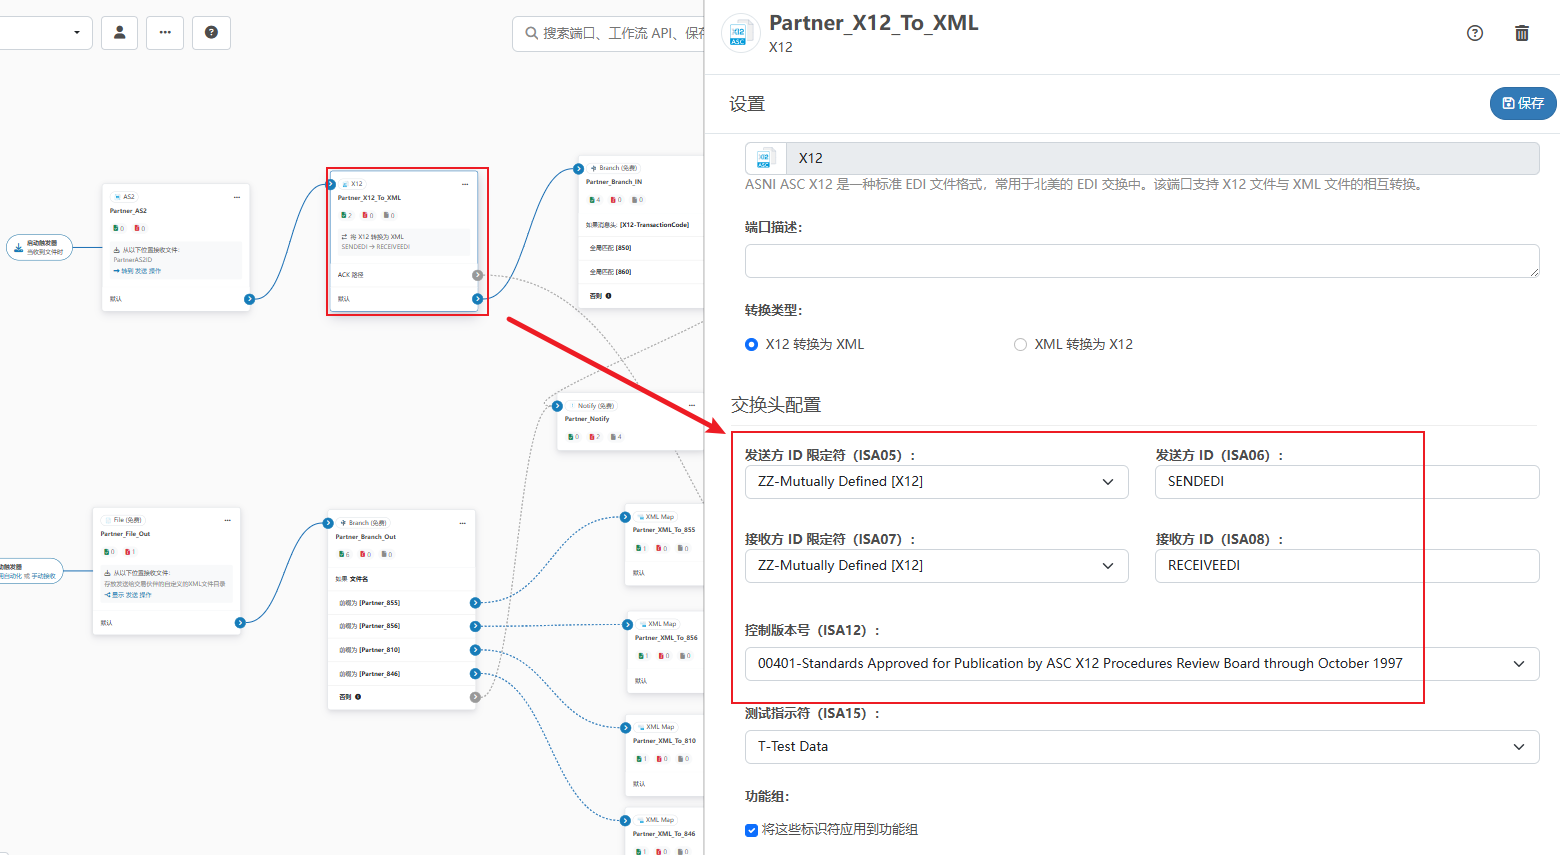Screen dimensions: 1560x855
Task: Click info icon next to 否则 in Partner_Branch_Out
Action: [358, 697]
